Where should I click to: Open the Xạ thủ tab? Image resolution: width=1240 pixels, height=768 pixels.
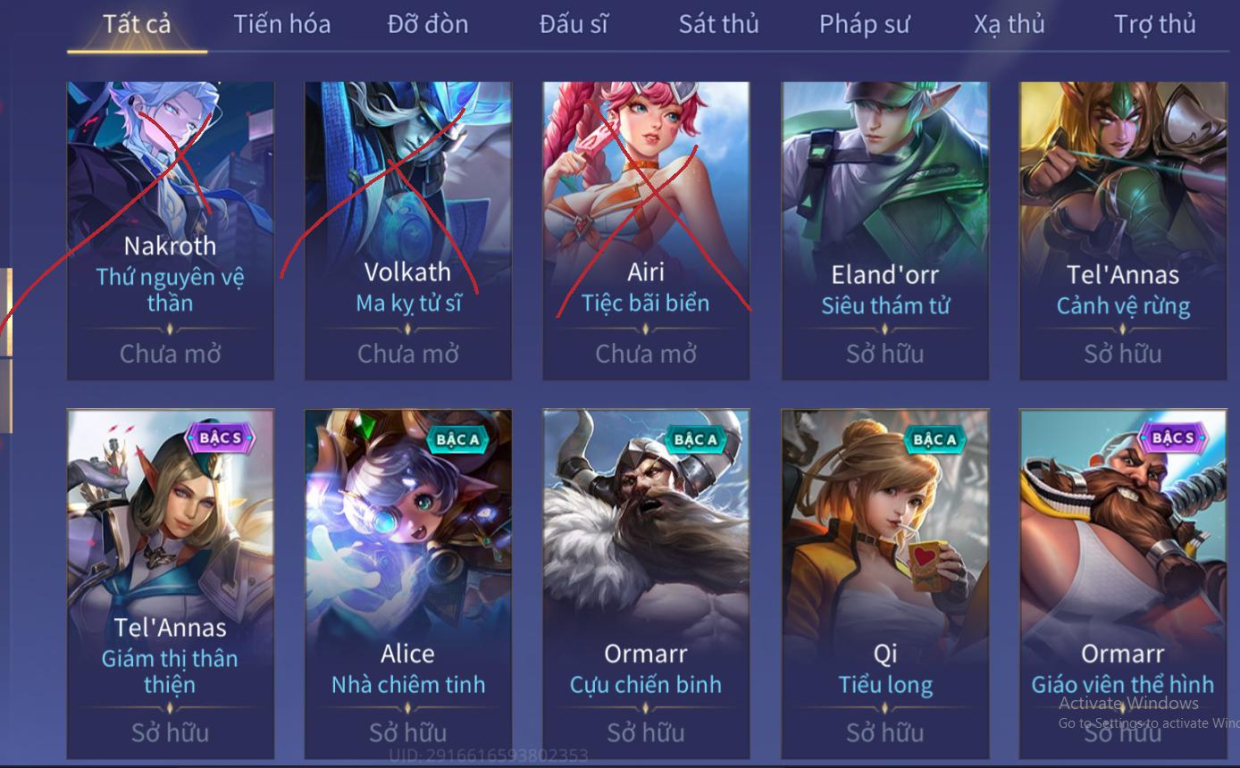point(1009,24)
